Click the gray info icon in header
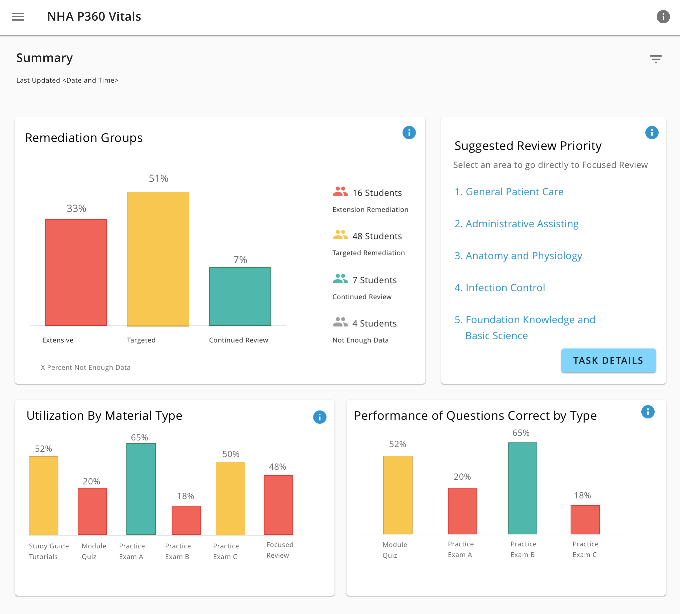 tap(663, 16)
